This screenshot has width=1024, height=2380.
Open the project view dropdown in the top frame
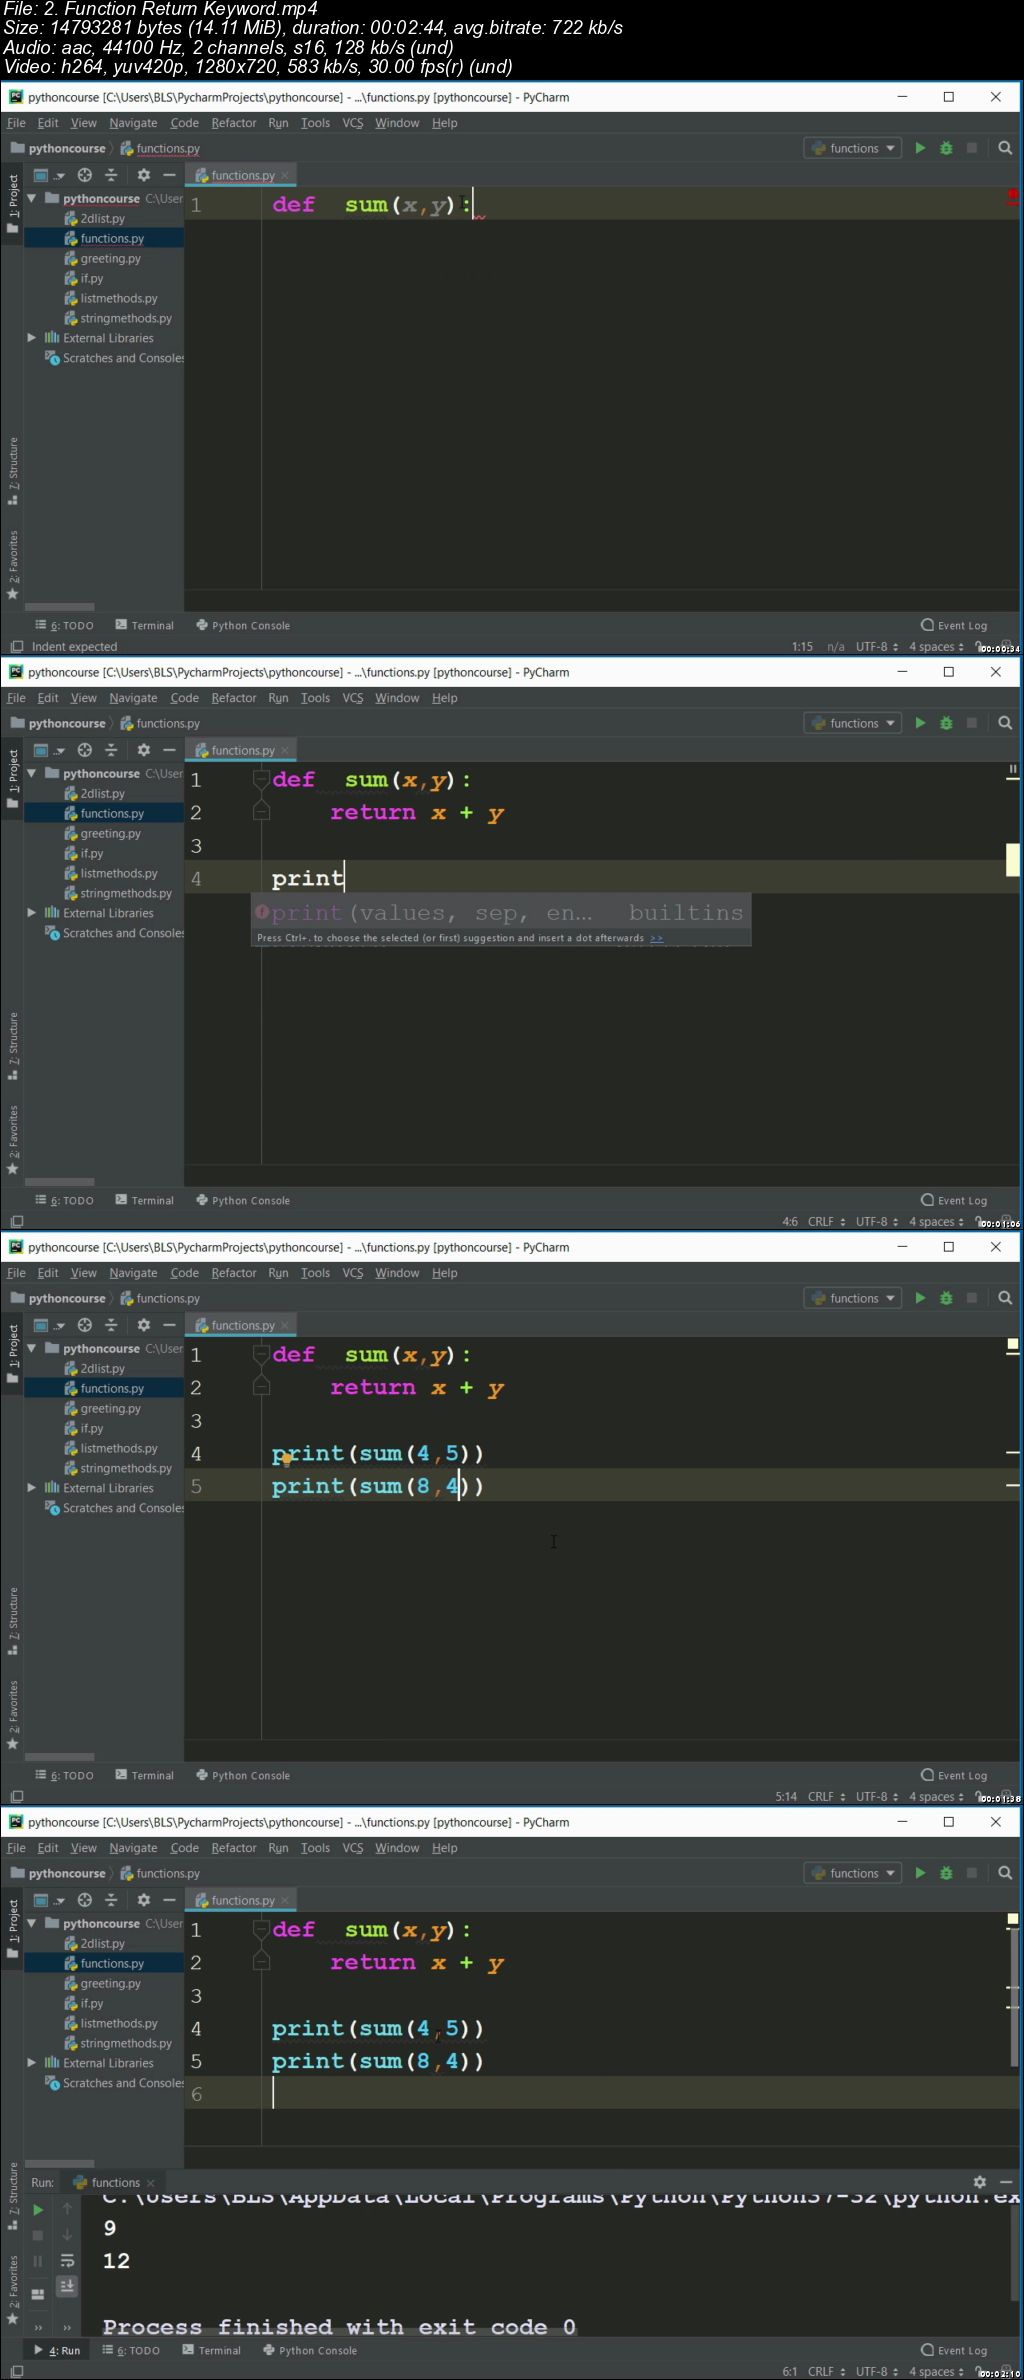pos(49,175)
